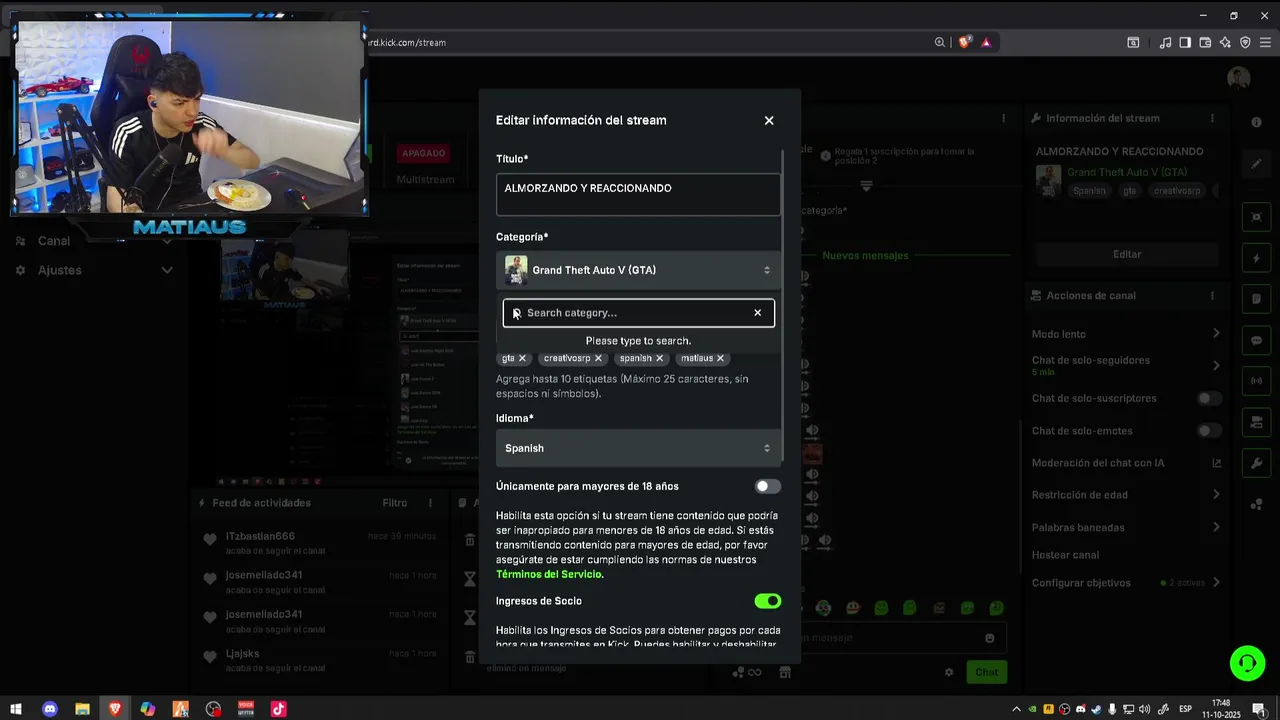The height and width of the screenshot is (720, 1280).
Task: Open the Brave music playlist icon
Action: point(1165,42)
